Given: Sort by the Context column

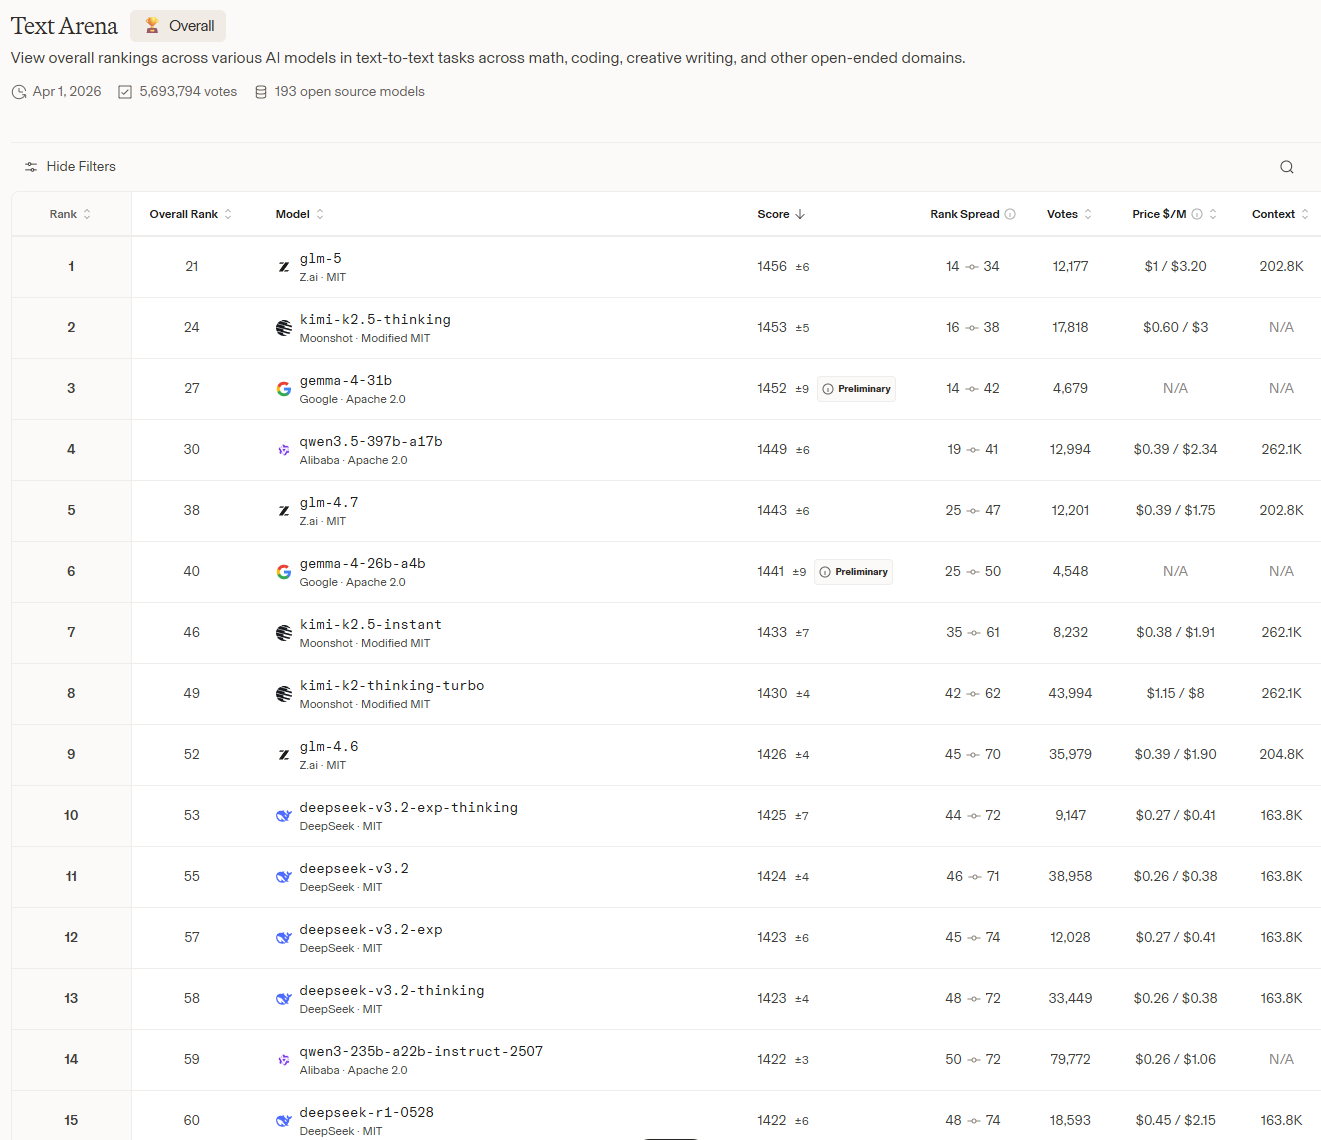Looking at the screenshot, I should [1279, 214].
